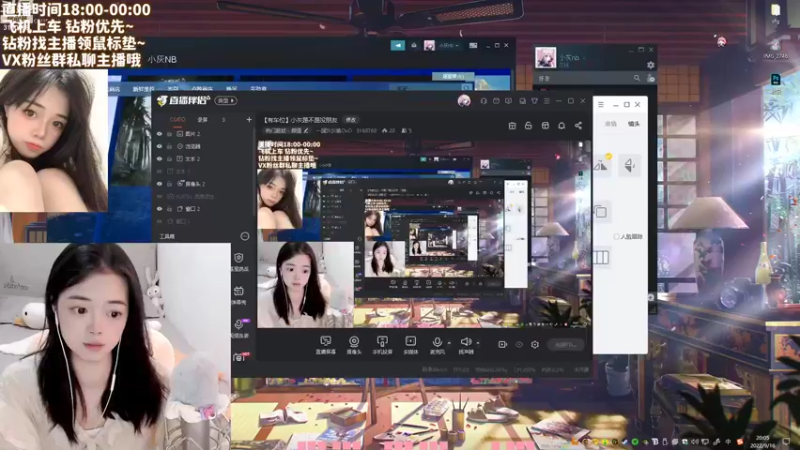Image resolution: width=800 pixels, height=450 pixels.
Task: Open notifications bell above the preview
Action: coord(561,126)
